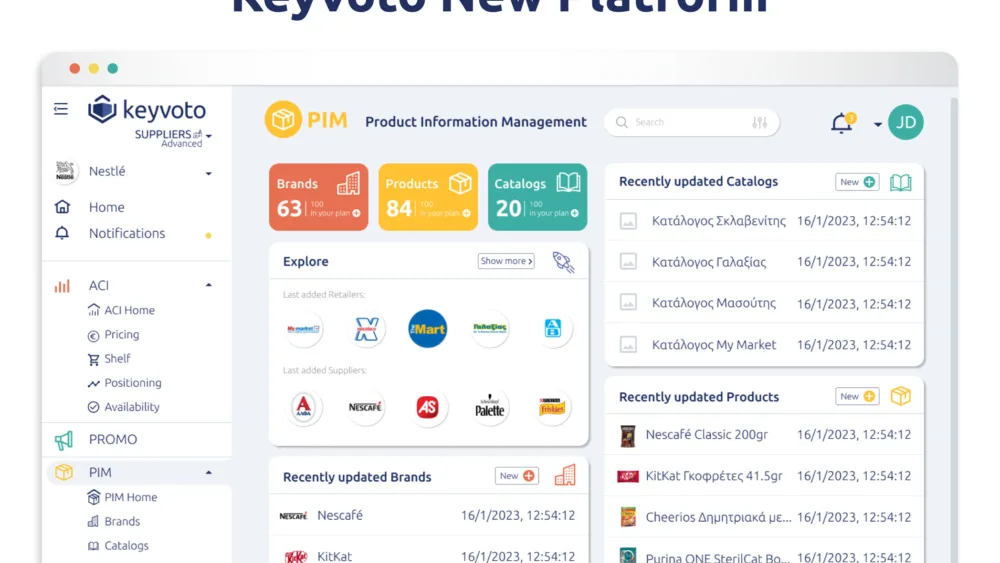
Task: Click the search magnifier icon
Action: (622, 122)
